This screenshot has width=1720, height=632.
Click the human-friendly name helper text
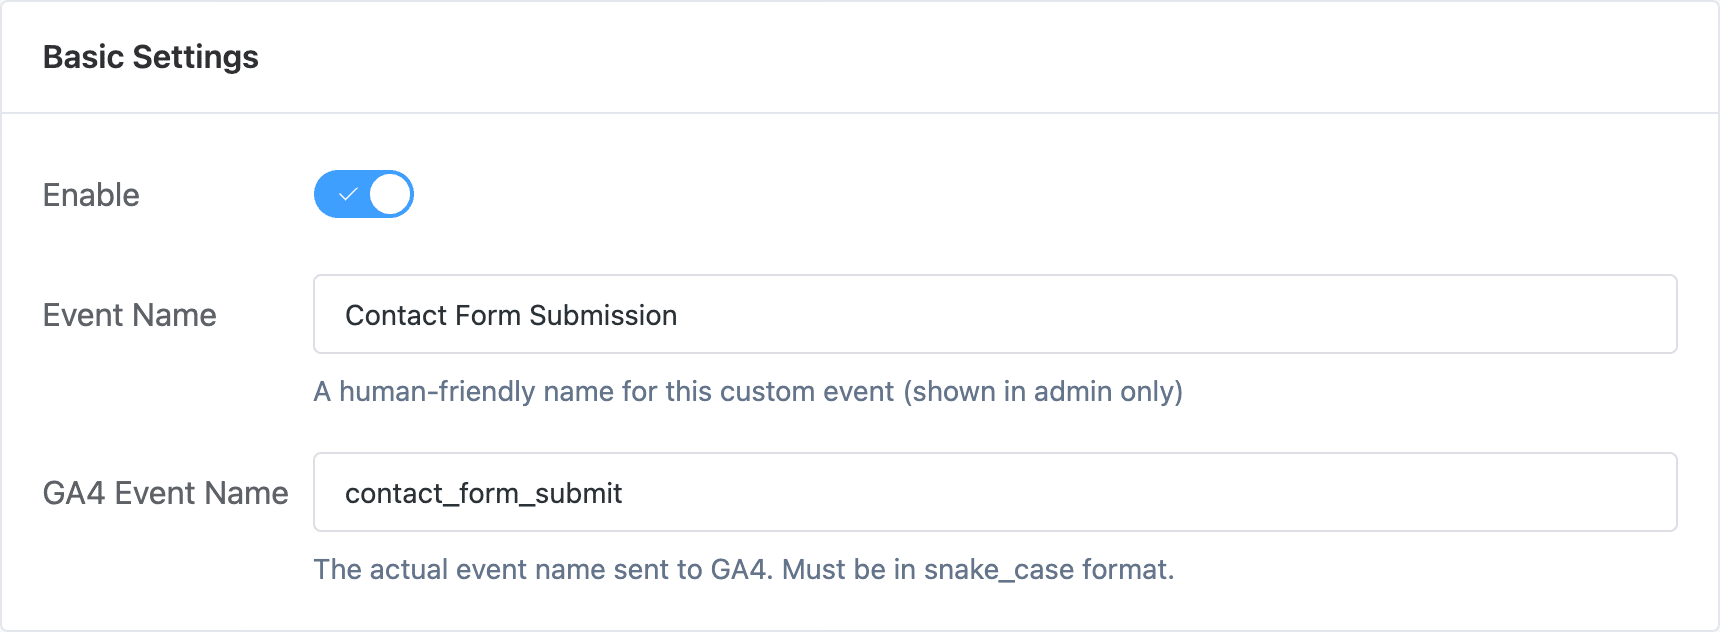[747, 392]
